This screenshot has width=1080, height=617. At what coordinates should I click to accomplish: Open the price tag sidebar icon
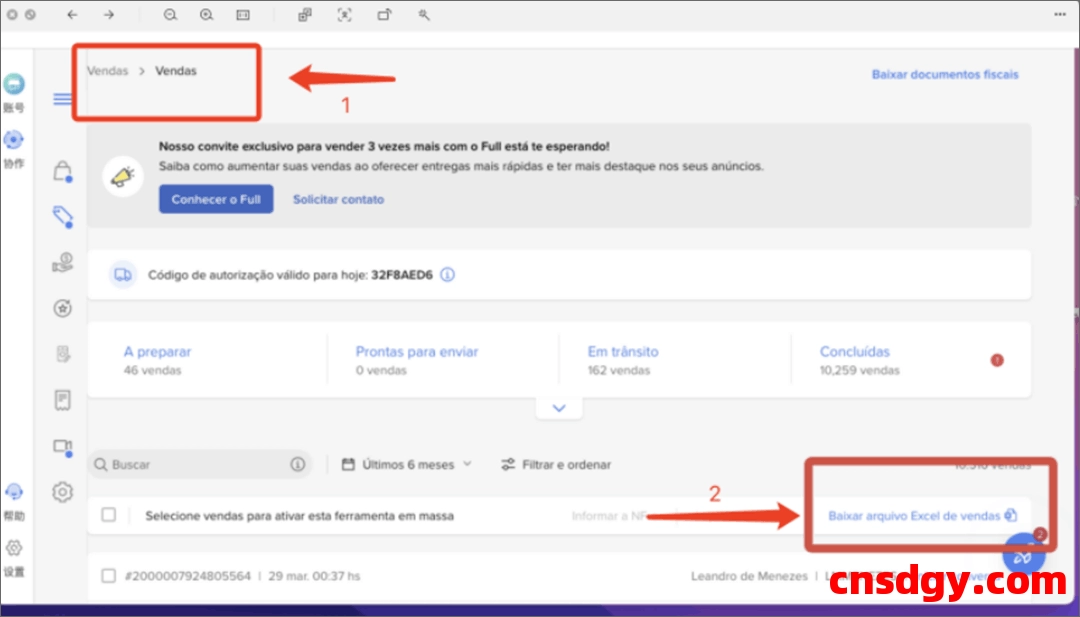click(63, 216)
